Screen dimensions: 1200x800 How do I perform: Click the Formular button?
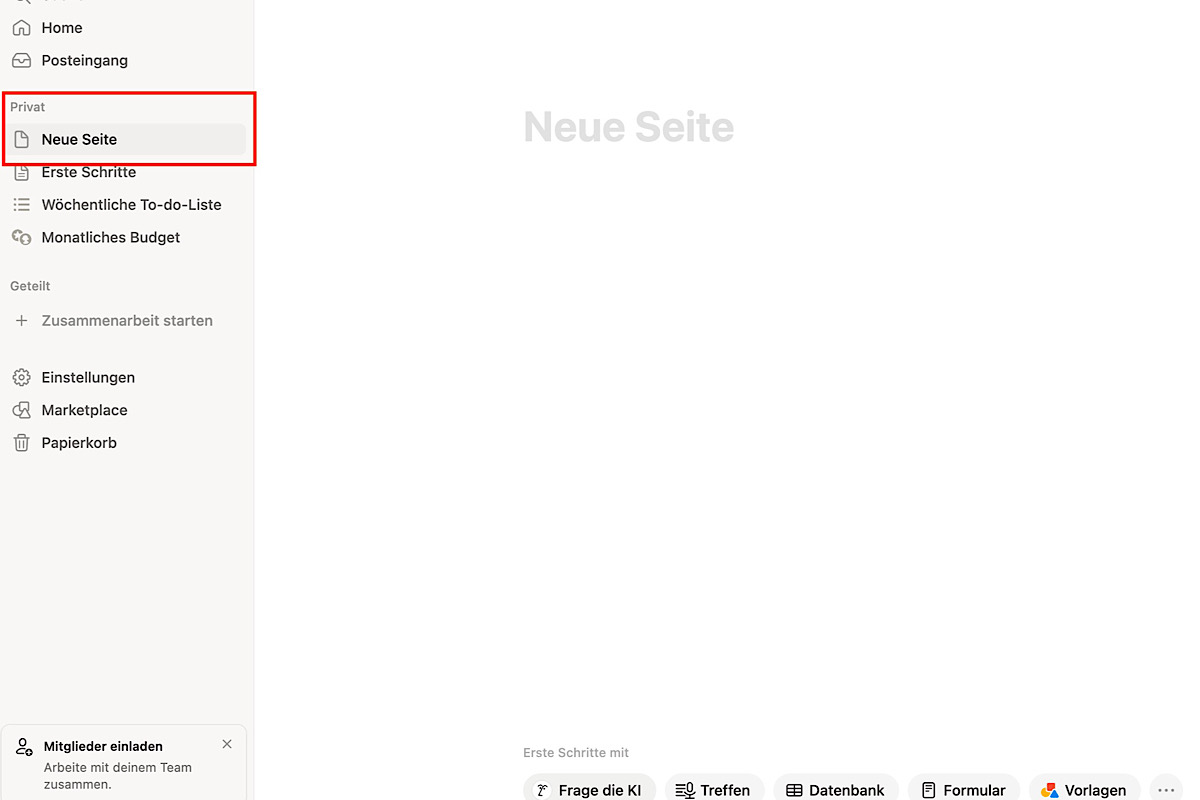click(x=964, y=789)
